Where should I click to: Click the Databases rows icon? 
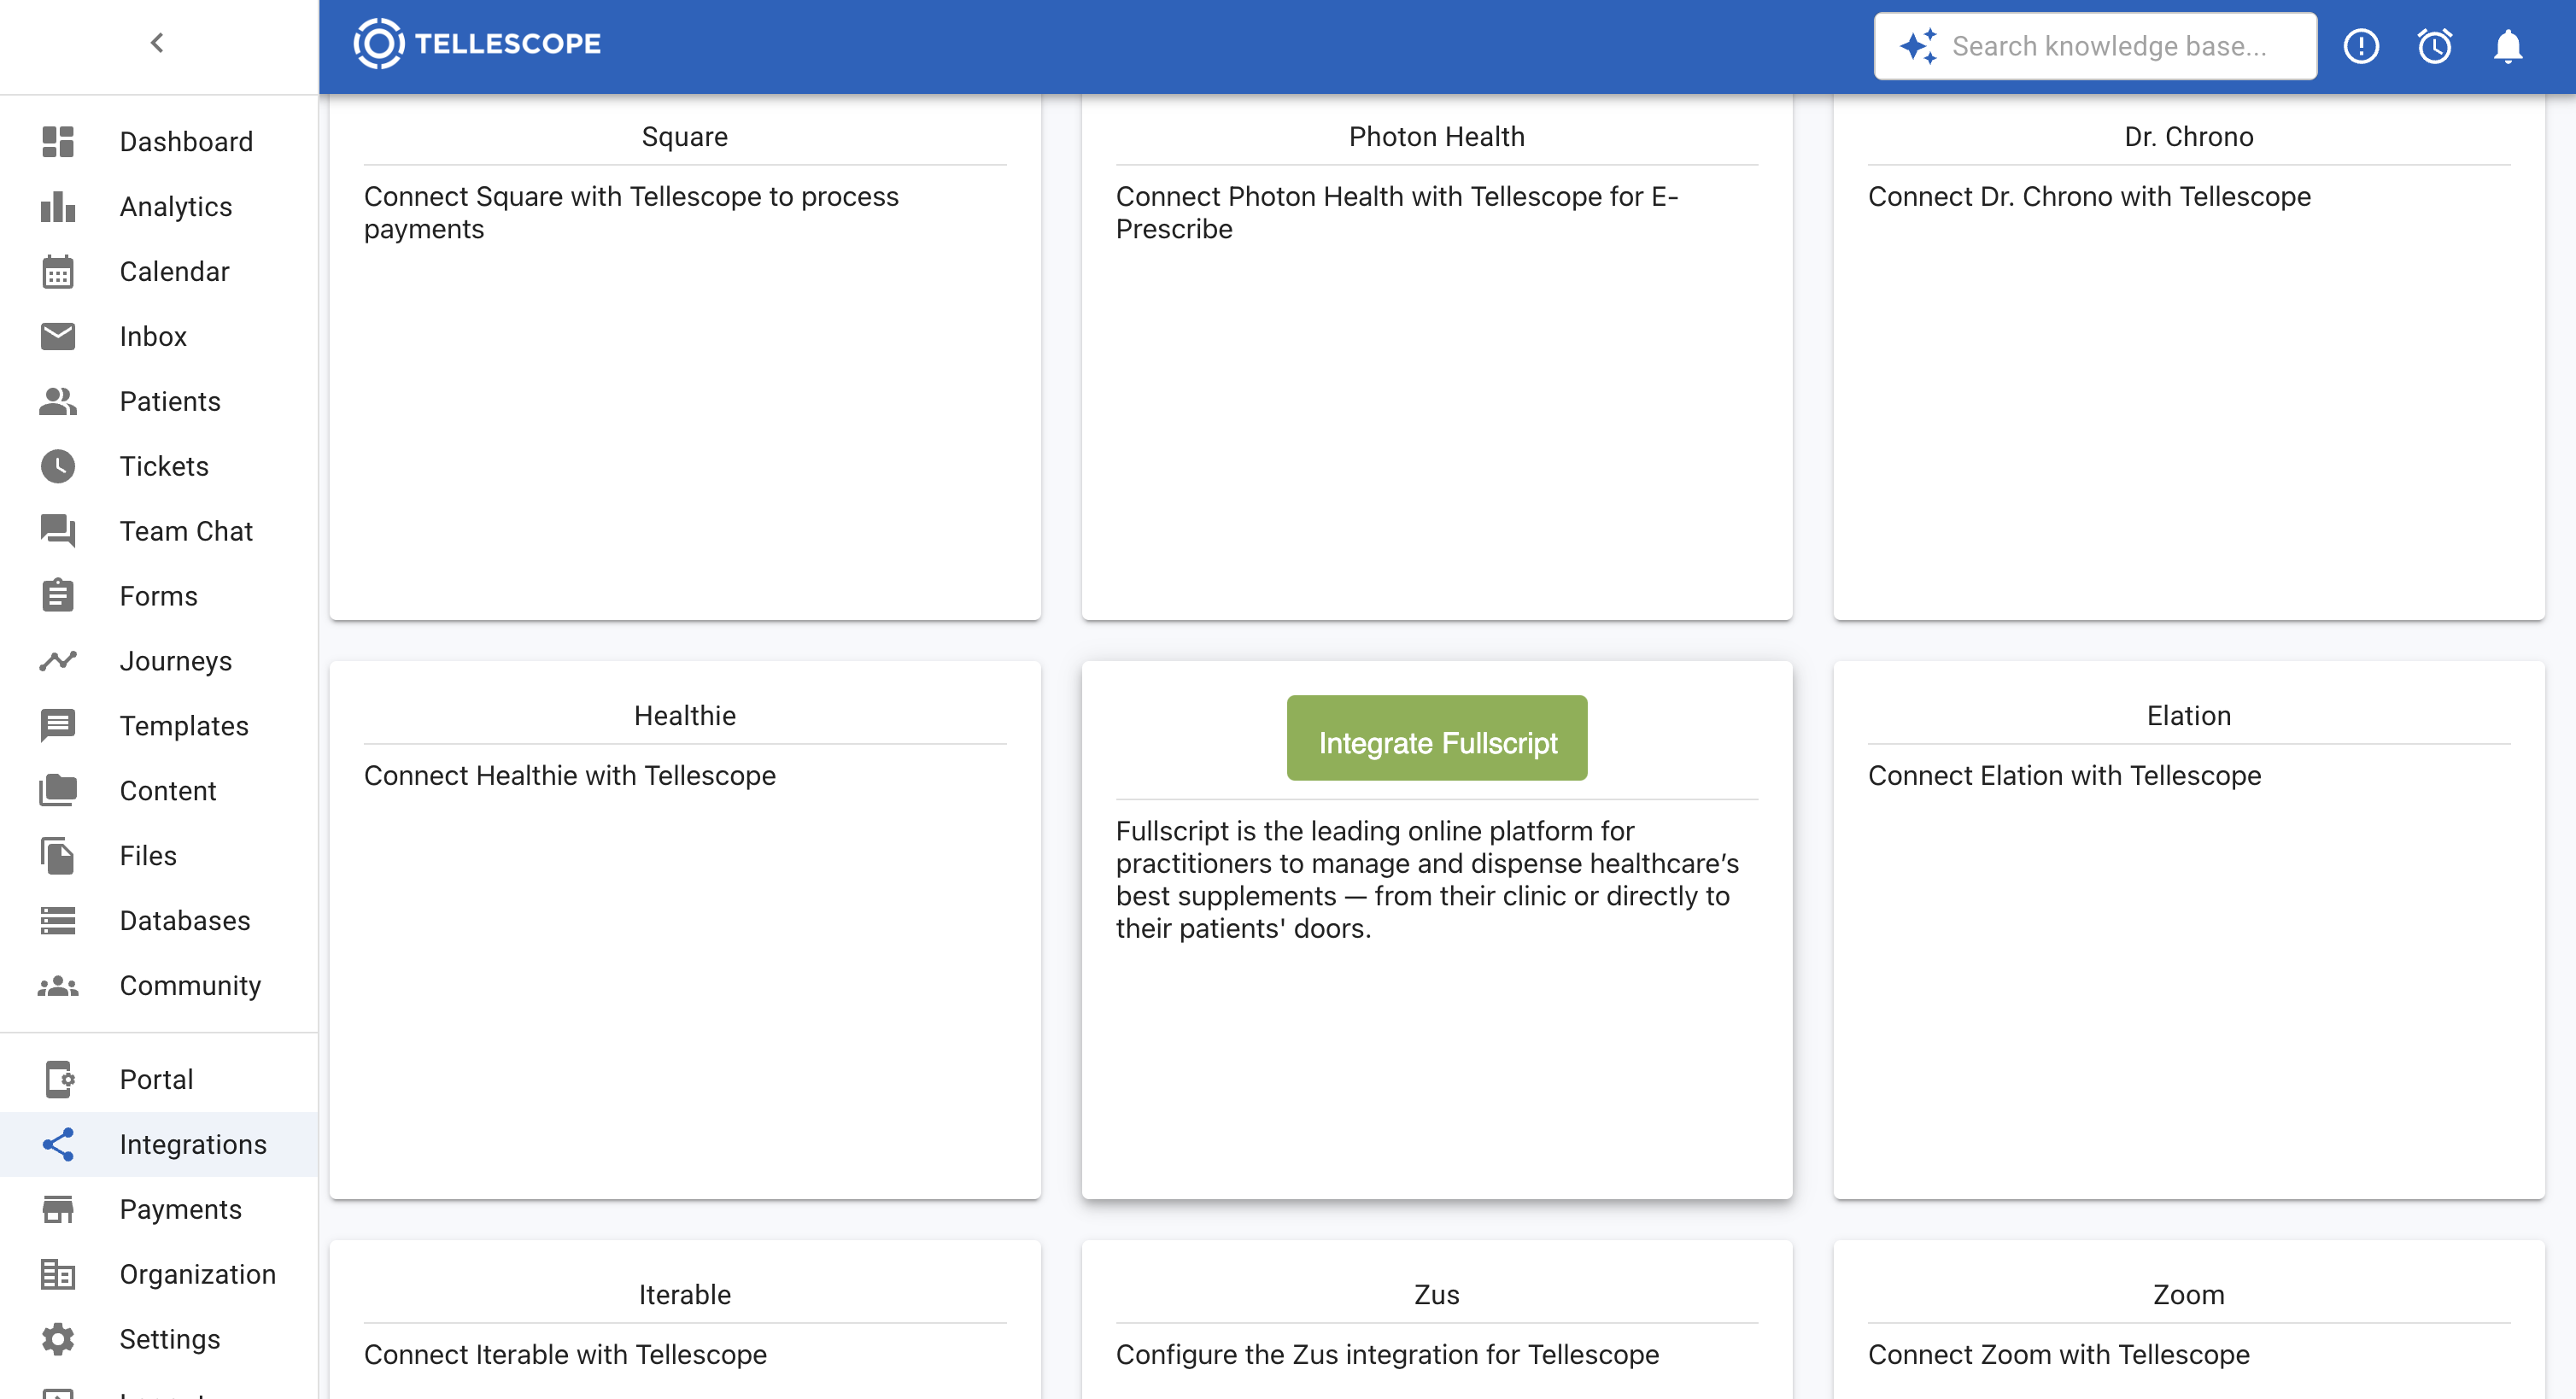point(58,921)
